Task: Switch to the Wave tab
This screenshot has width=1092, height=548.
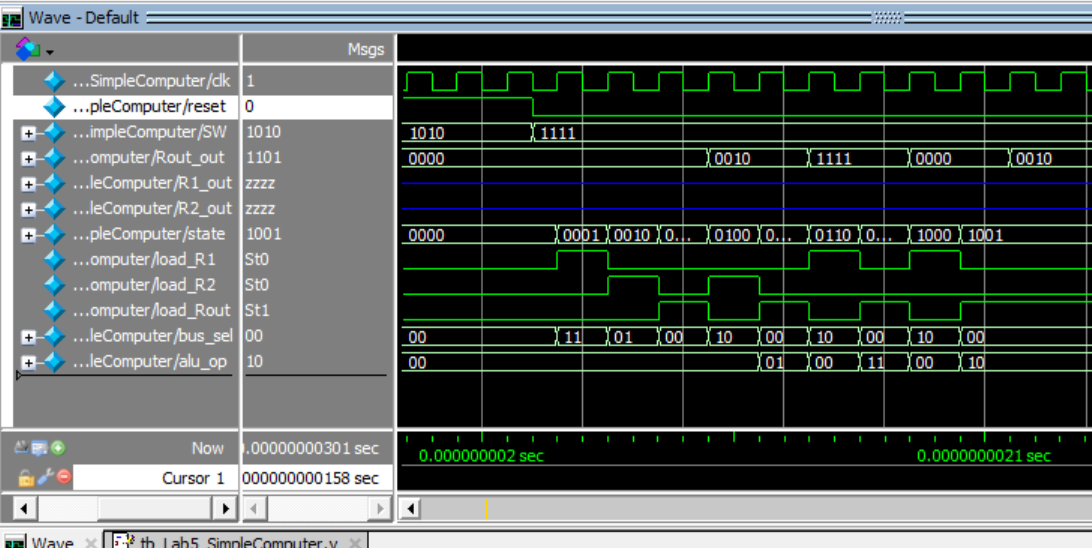Action: click(50, 542)
